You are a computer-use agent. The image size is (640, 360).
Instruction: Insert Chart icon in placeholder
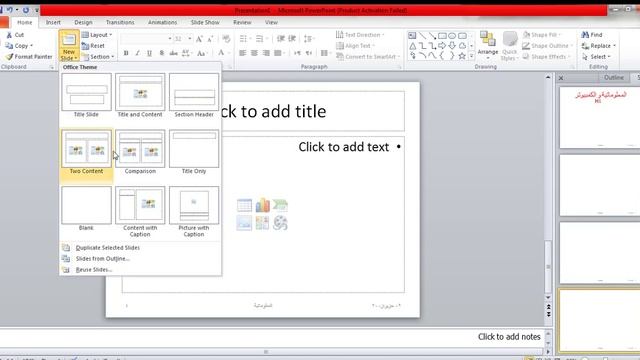262,205
